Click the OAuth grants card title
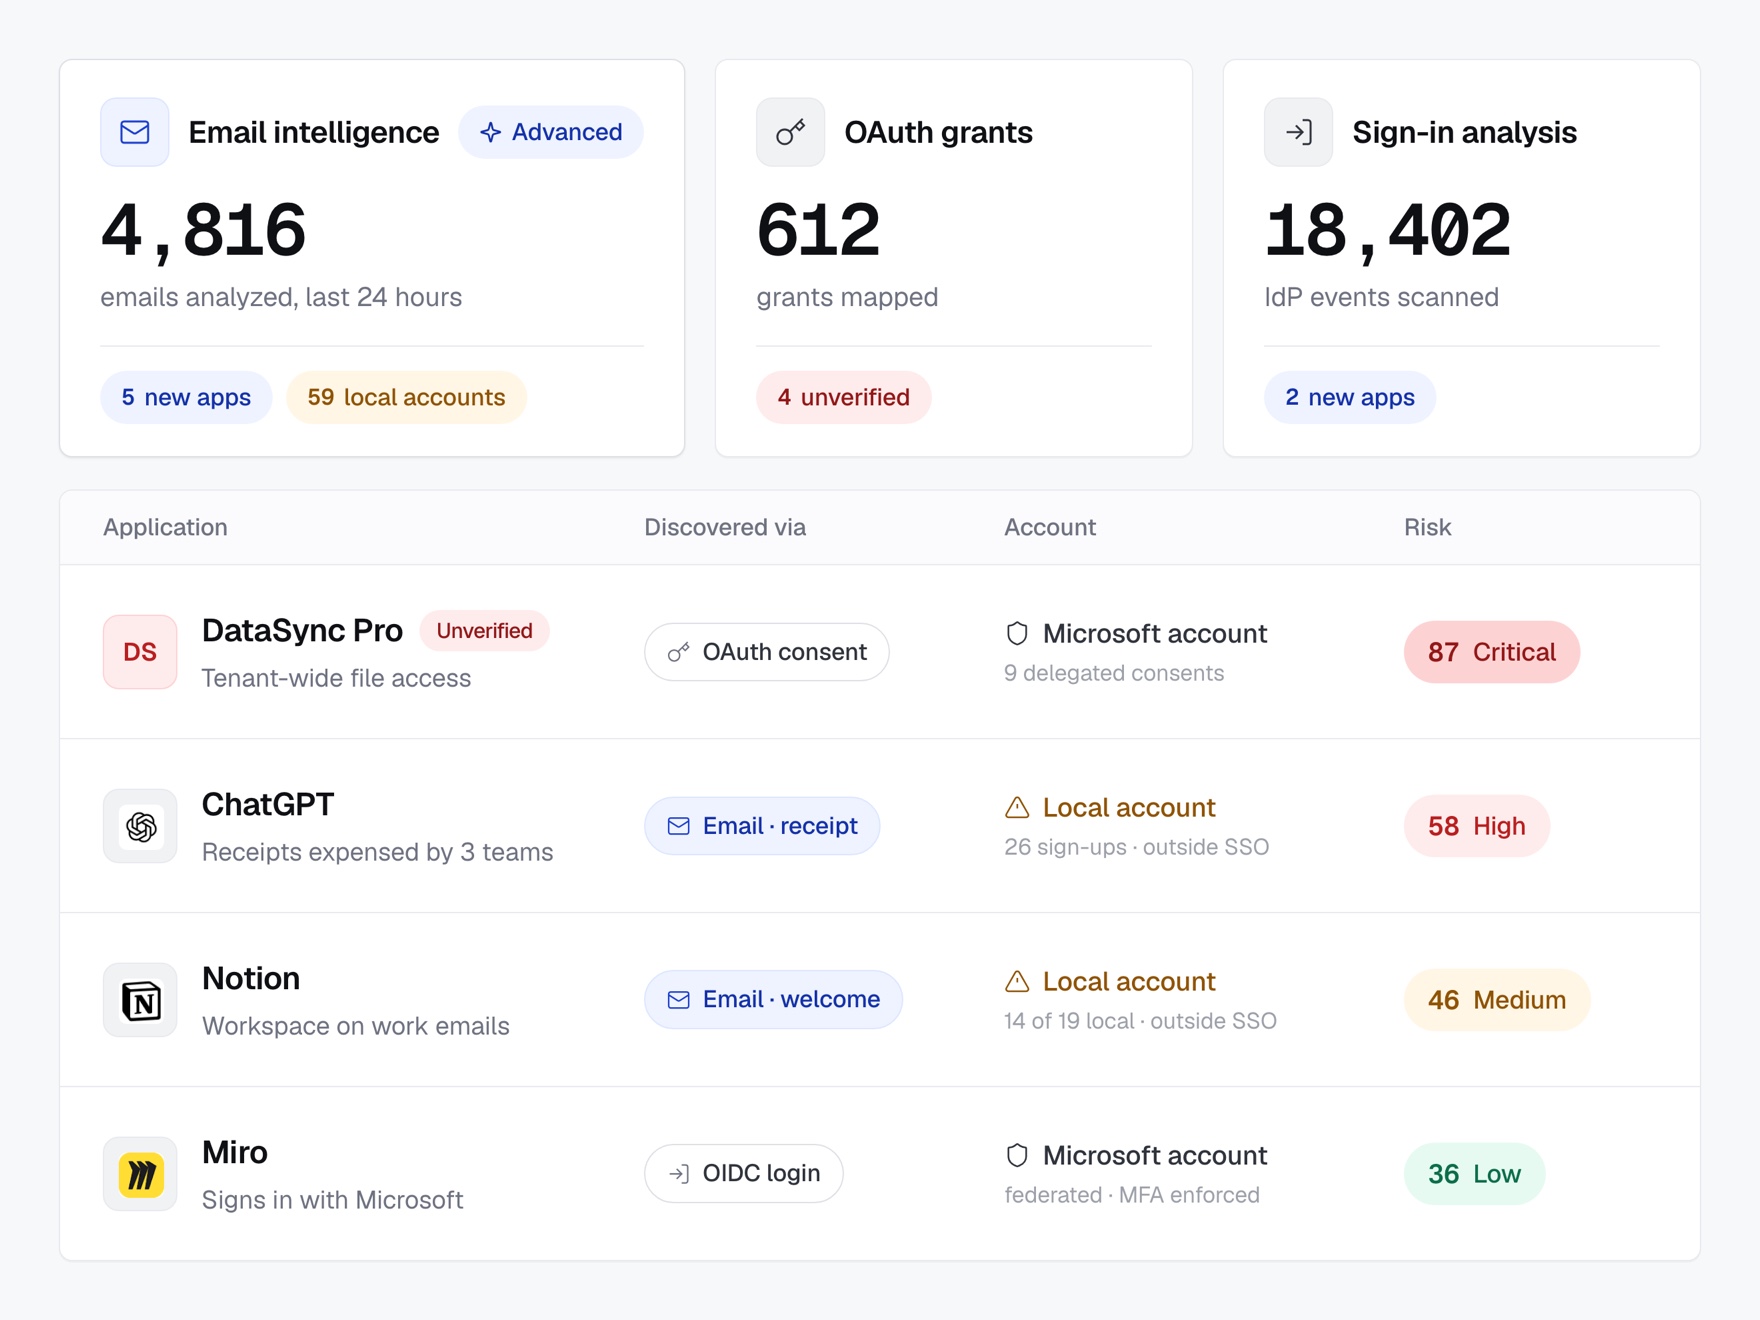This screenshot has width=1760, height=1320. pyautogui.click(x=939, y=132)
